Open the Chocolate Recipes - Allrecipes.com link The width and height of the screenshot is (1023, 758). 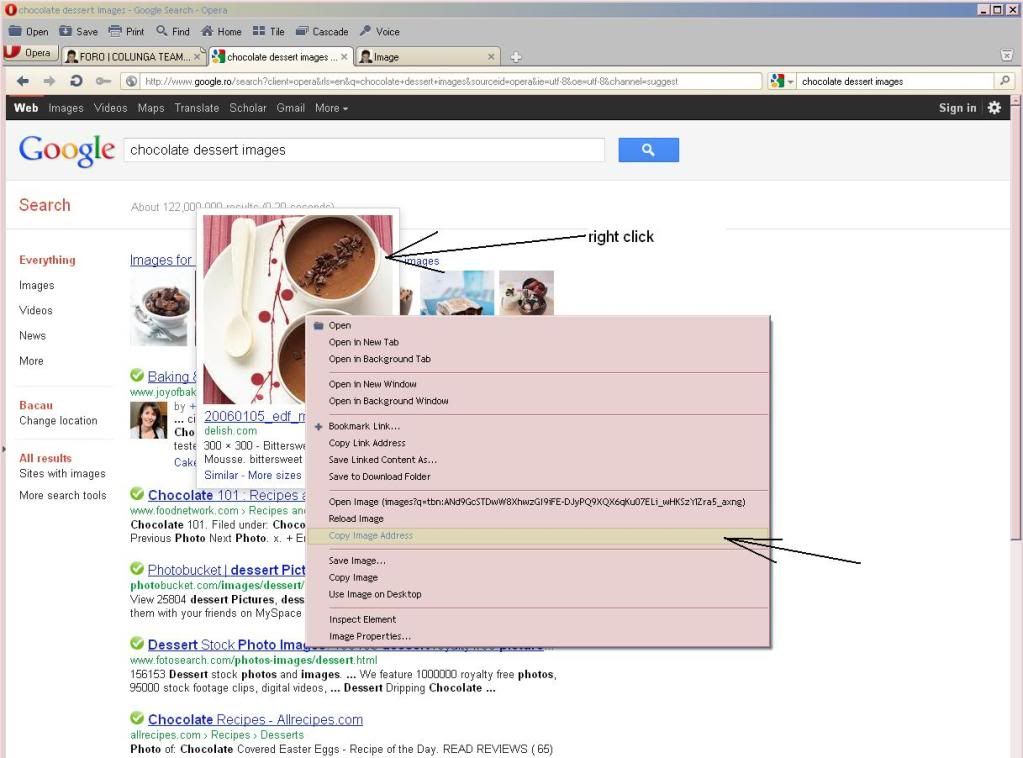point(255,719)
